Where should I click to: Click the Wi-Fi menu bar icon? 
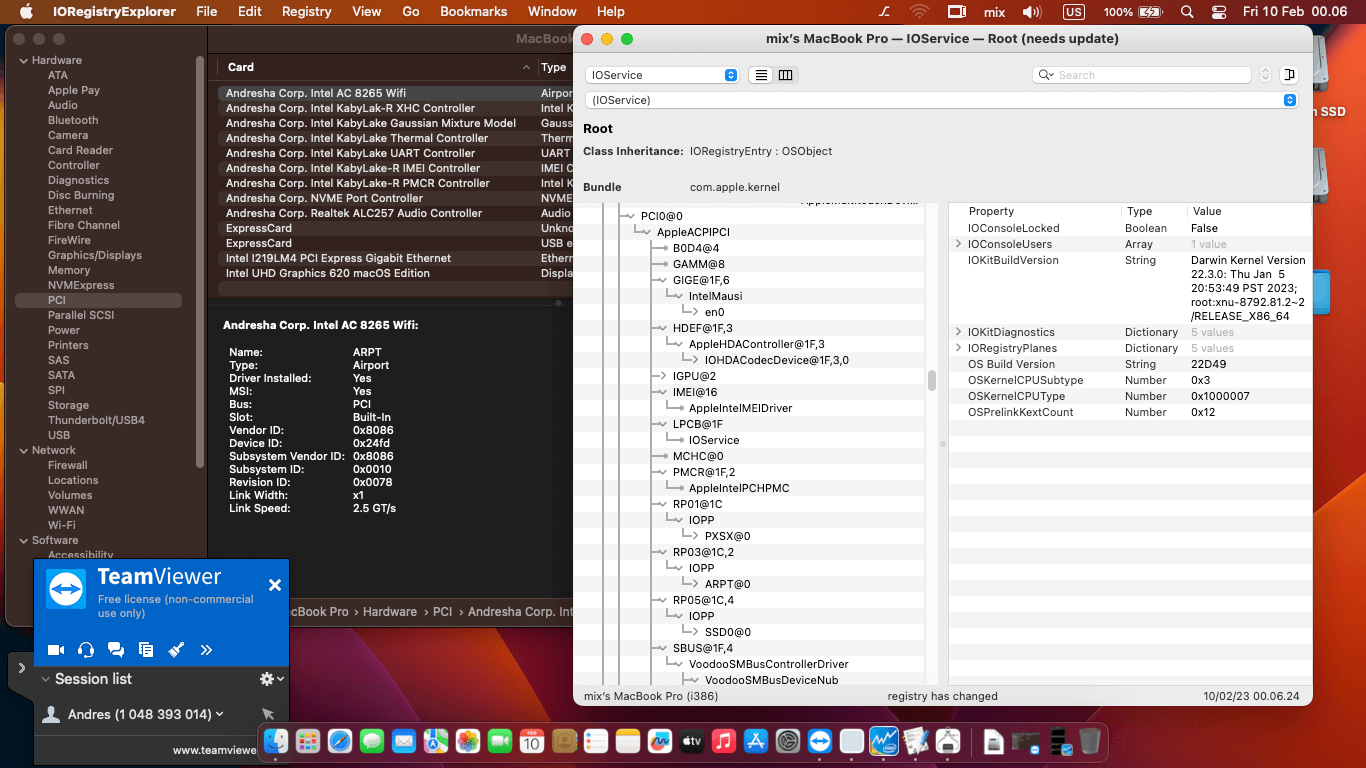click(919, 12)
